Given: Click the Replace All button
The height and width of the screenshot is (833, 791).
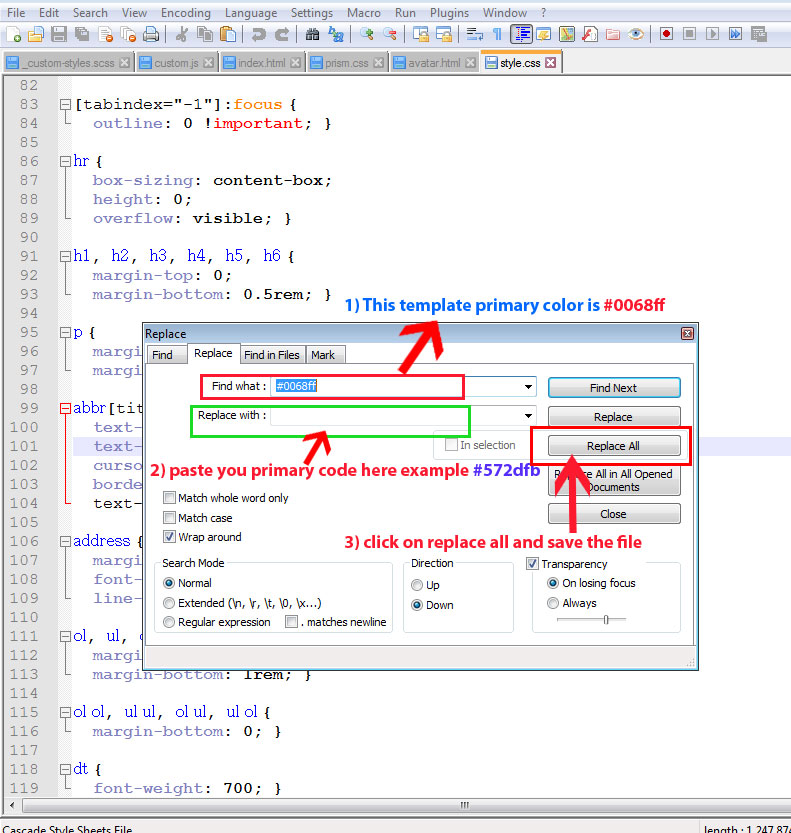Looking at the screenshot, I should [613, 446].
